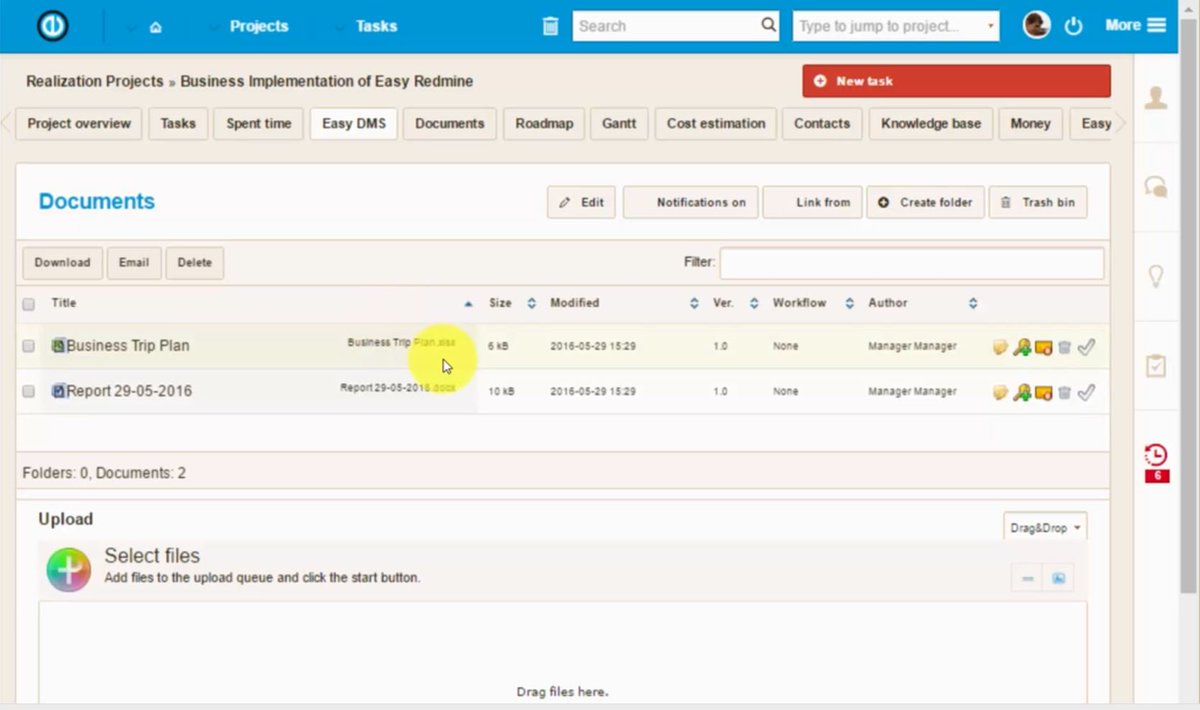1200x710 pixels.
Task: Open the clipboard checklist sidebar icon
Action: point(1156,365)
